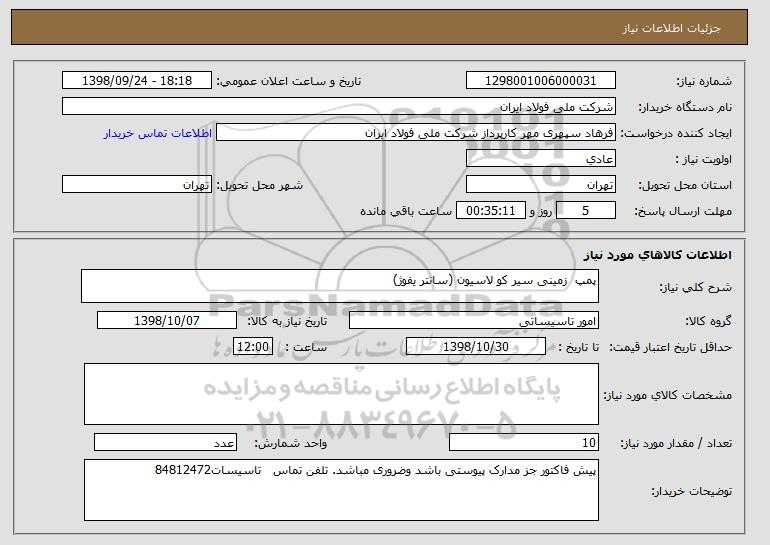This screenshot has height=545, width=770.
Task: Click the delivery province field تهران
Action: 541,185
